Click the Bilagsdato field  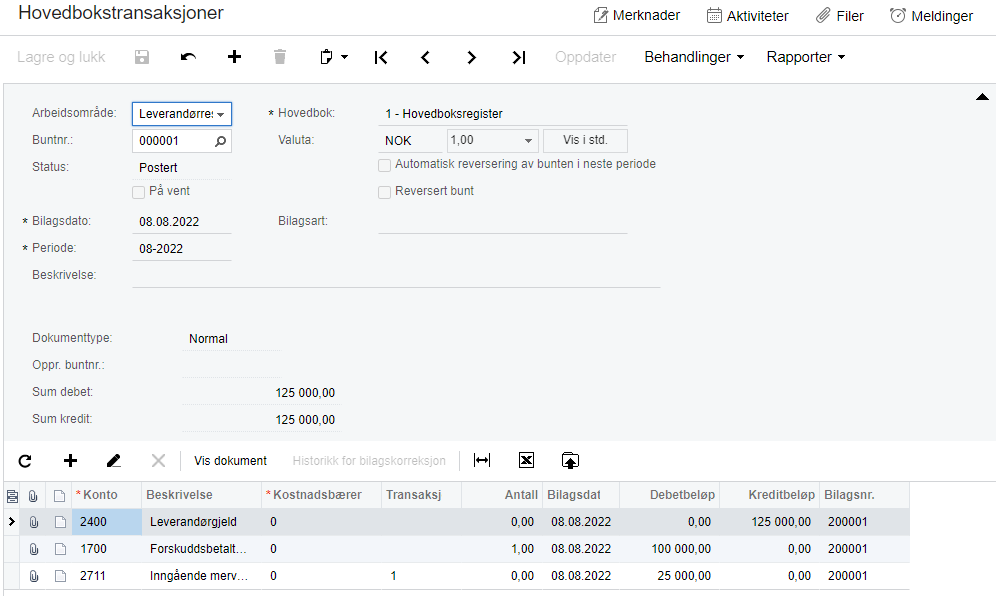tap(182, 222)
